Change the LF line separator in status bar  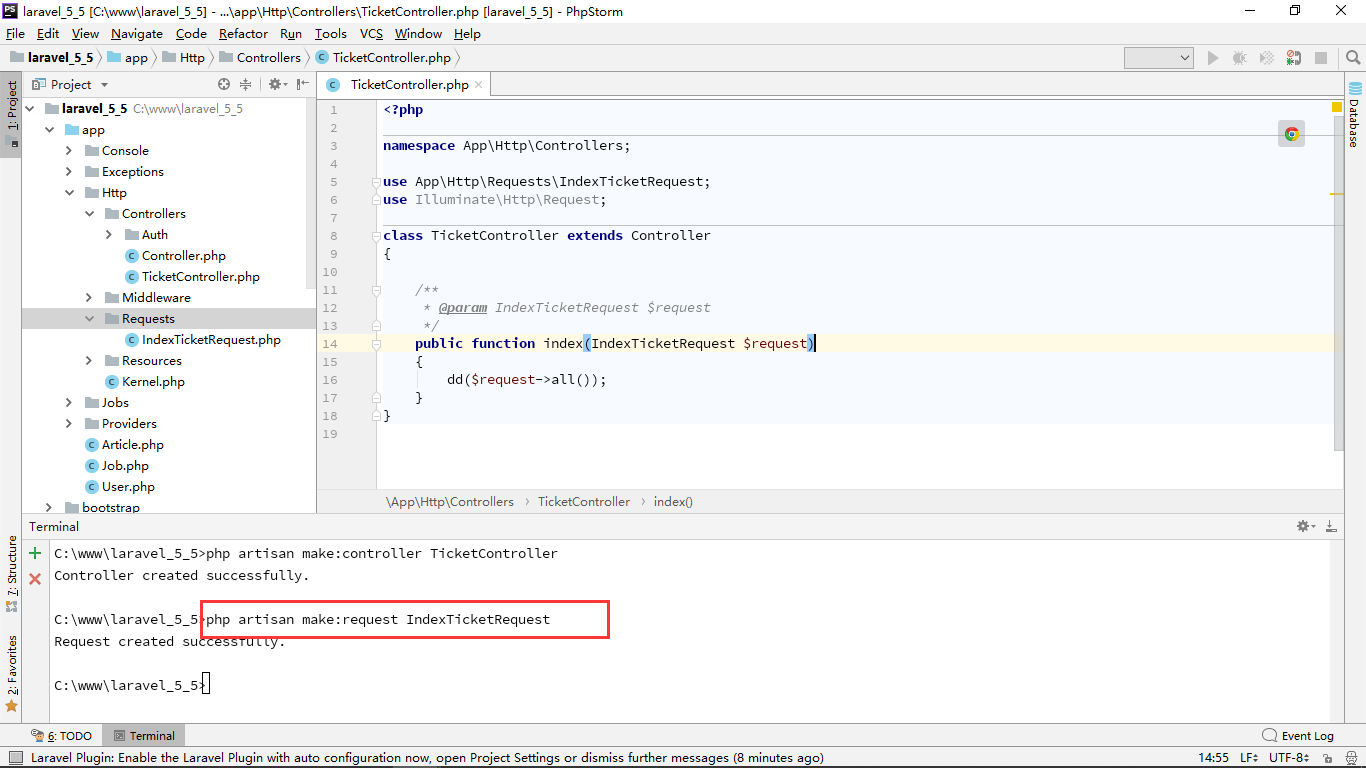(1251, 758)
